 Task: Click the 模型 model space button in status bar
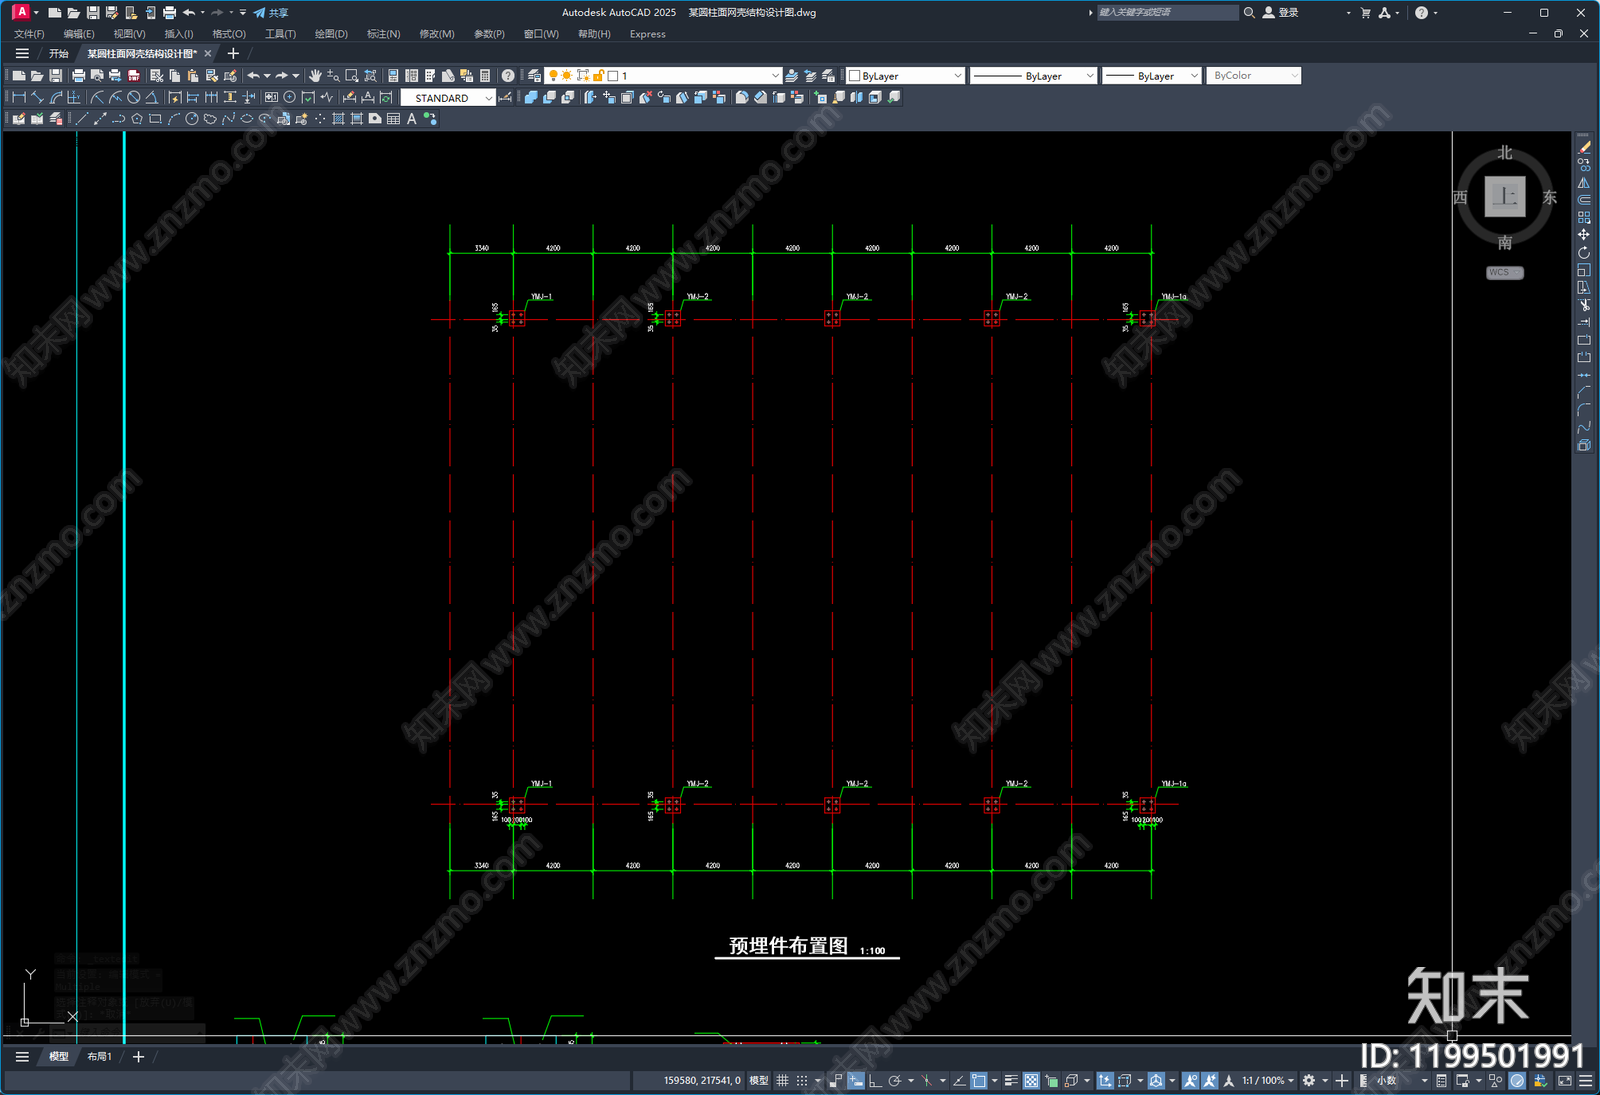(x=759, y=1081)
